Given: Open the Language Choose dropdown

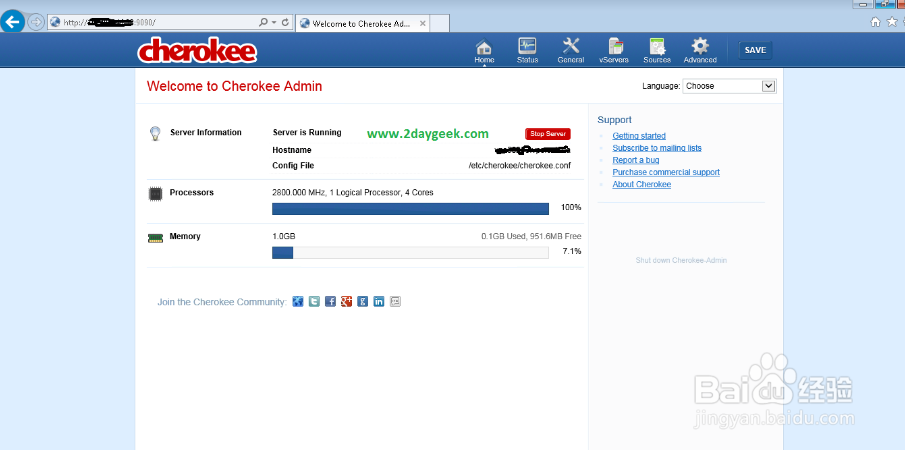Looking at the screenshot, I should coord(730,86).
